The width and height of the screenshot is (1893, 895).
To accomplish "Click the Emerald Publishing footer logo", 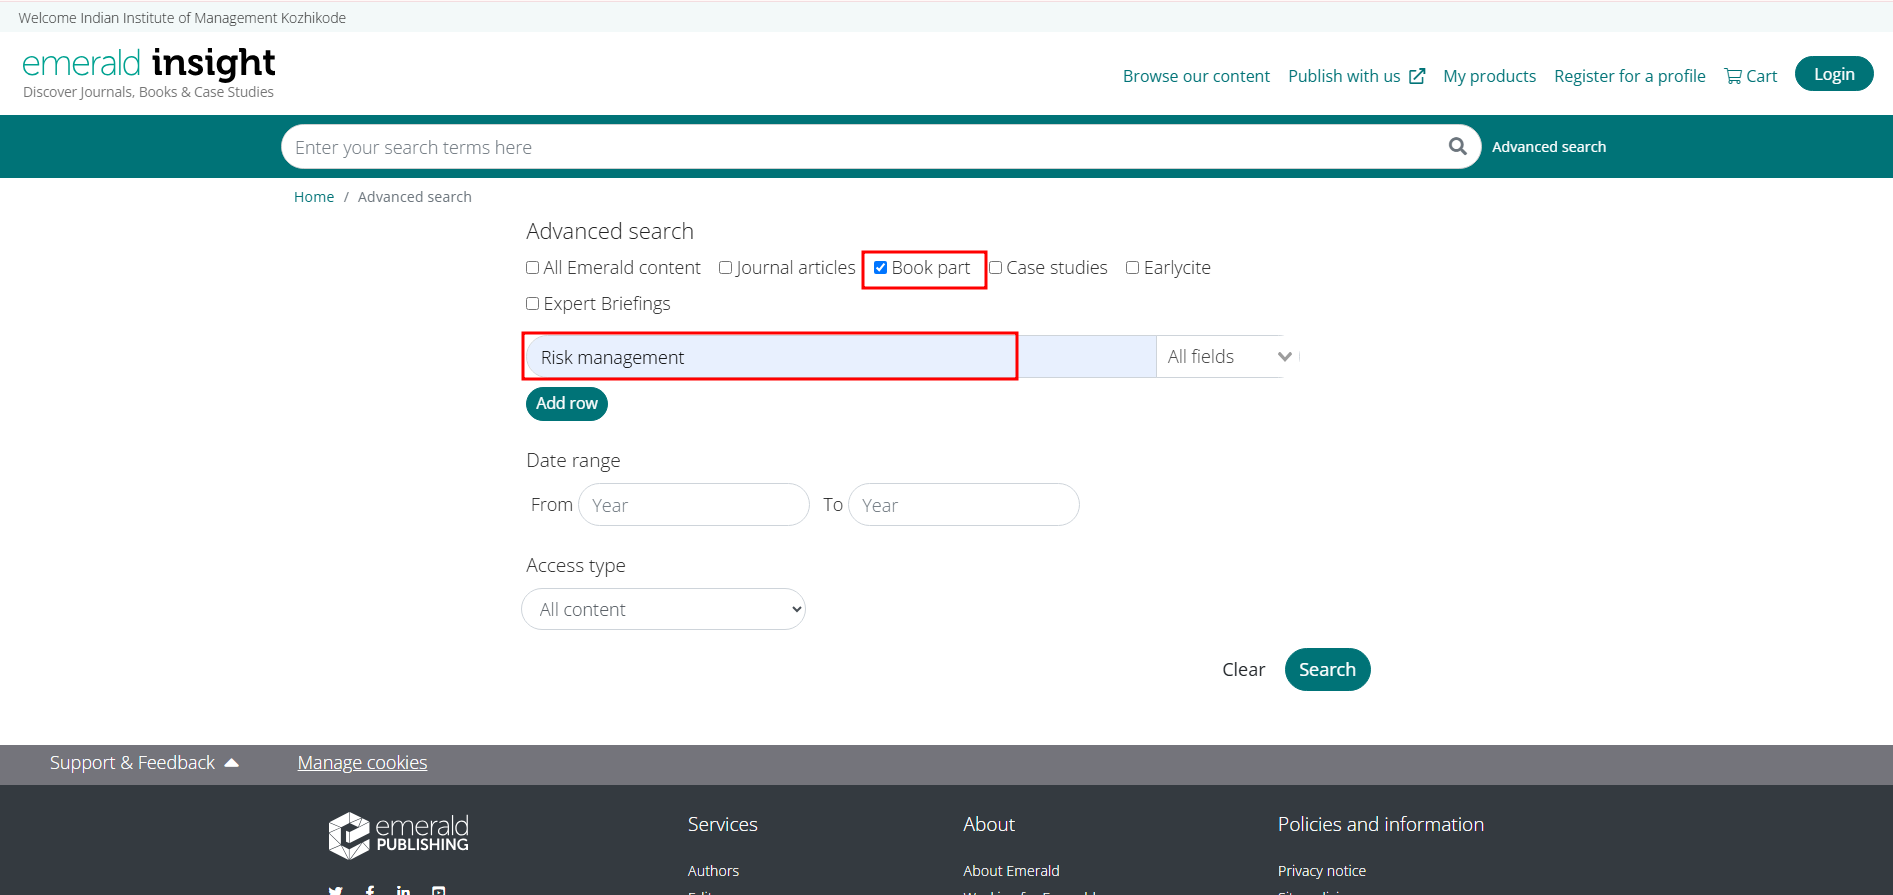I will 398,835.
